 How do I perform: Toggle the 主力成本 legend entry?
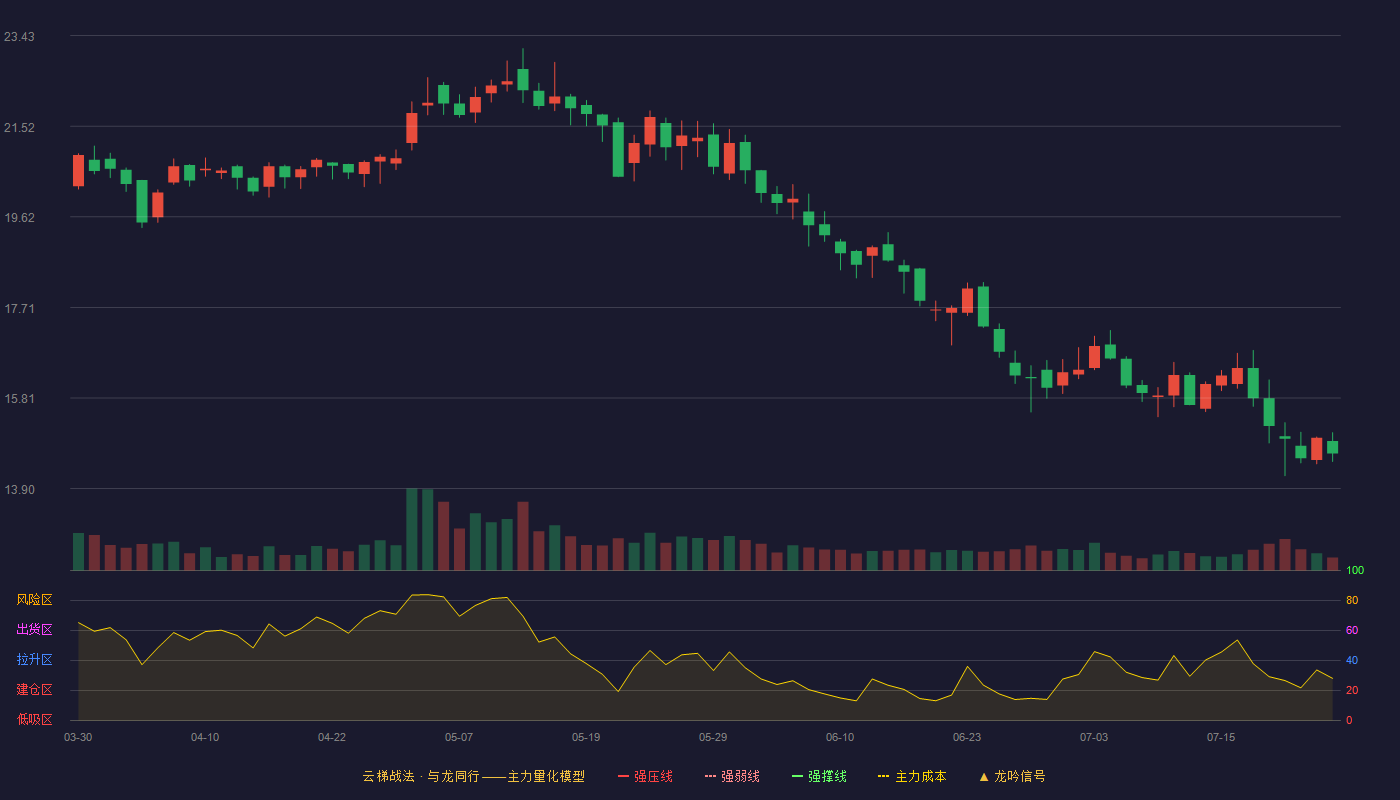[912, 776]
